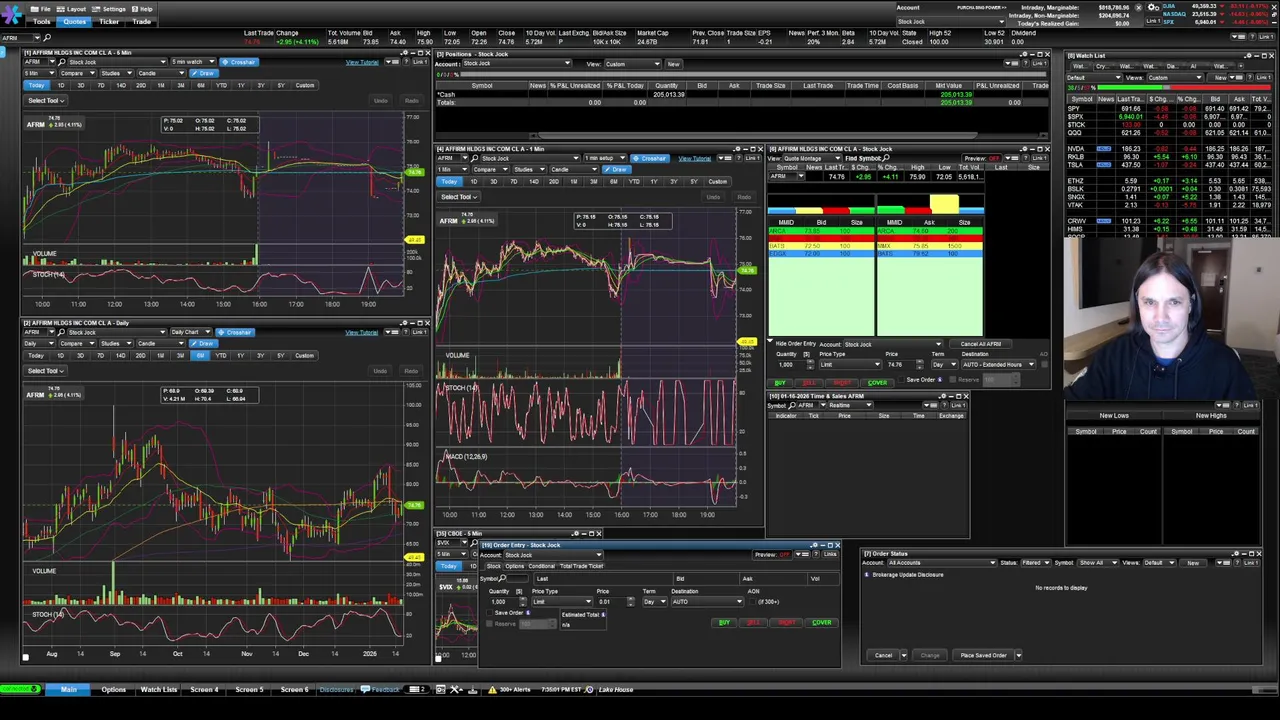Click tools wrench icon in status bar
The width and height of the screenshot is (1280, 720).
click(x=454, y=689)
